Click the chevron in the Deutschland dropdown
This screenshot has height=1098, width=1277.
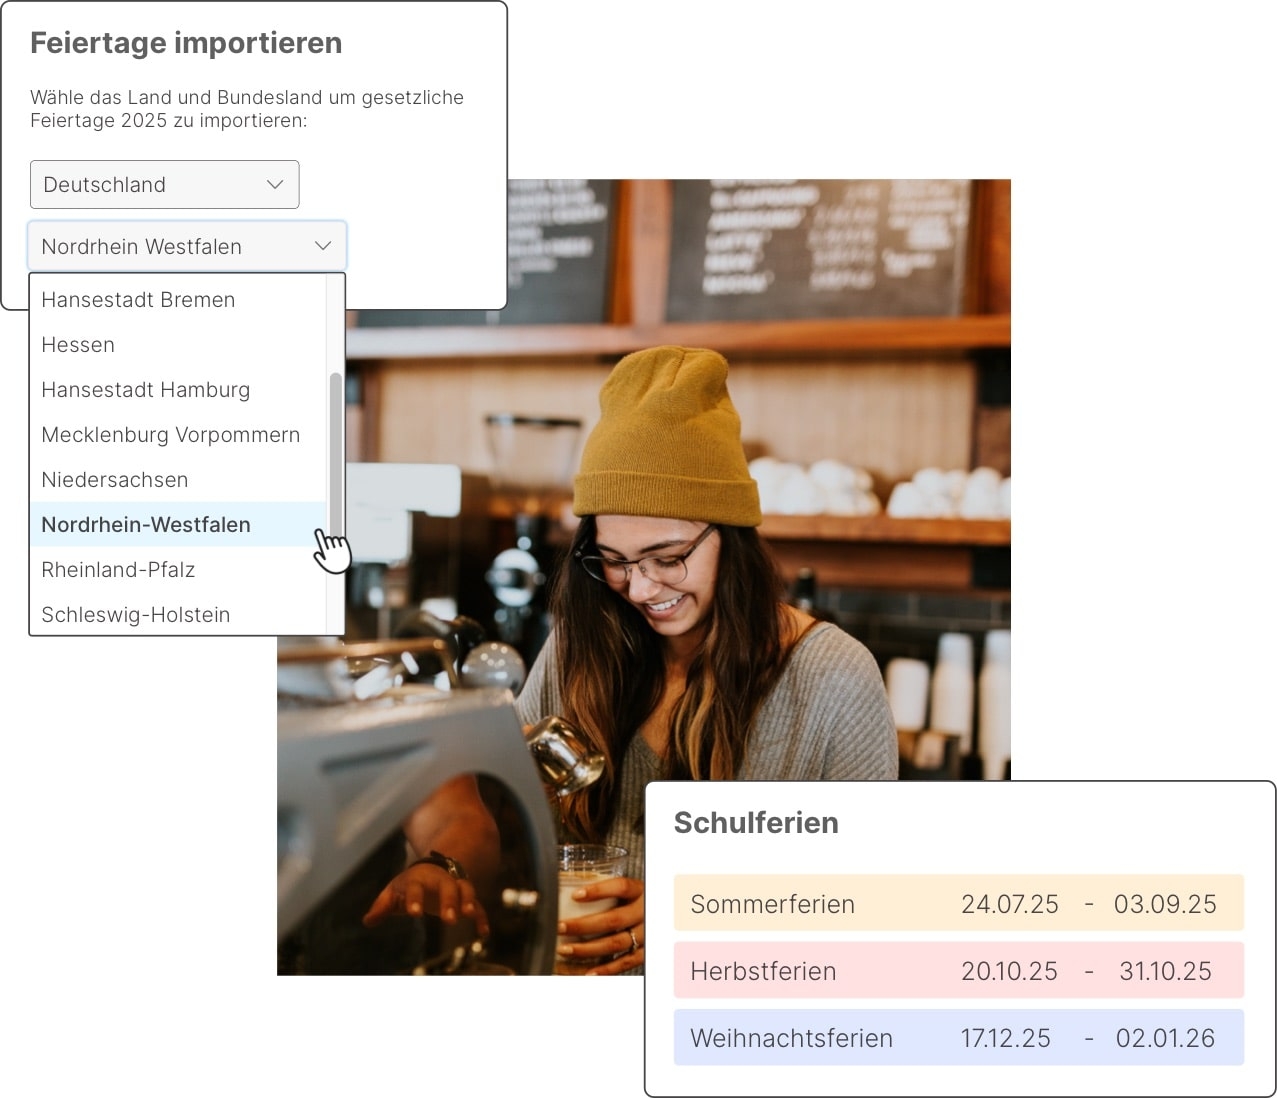pyautogui.click(x=275, y=185)
